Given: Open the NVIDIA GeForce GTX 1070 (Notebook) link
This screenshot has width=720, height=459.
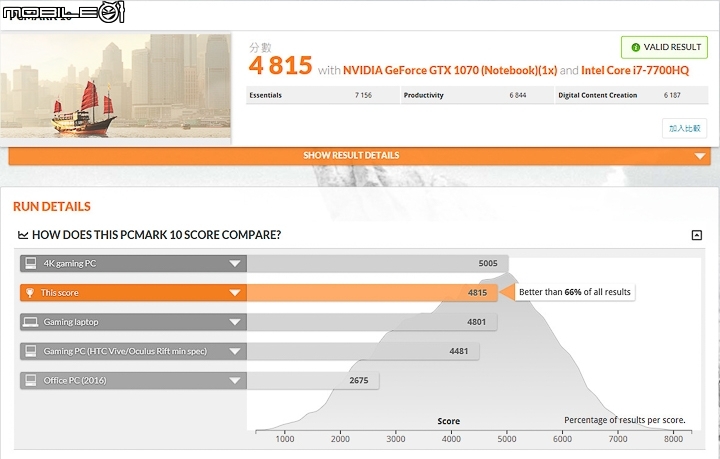Looking at the screenshot, I should [450, 70].
